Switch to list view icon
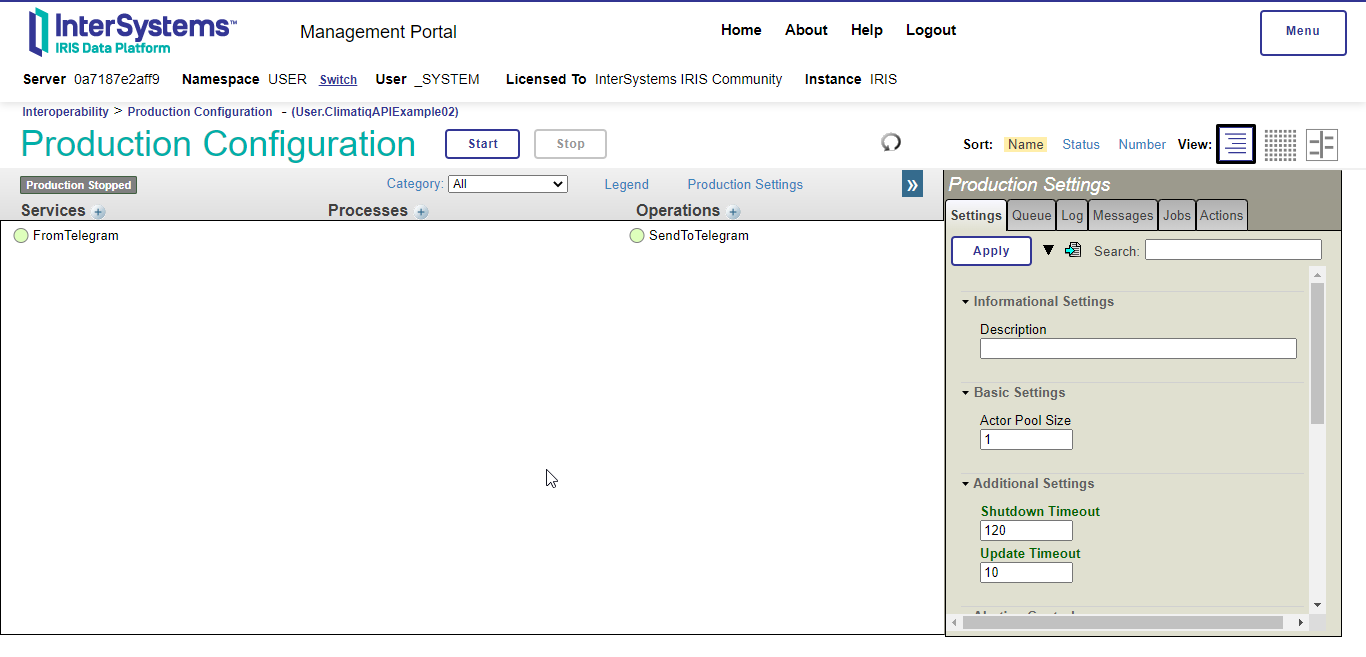The image size is (1366, 657). [x=1236, y=144]
